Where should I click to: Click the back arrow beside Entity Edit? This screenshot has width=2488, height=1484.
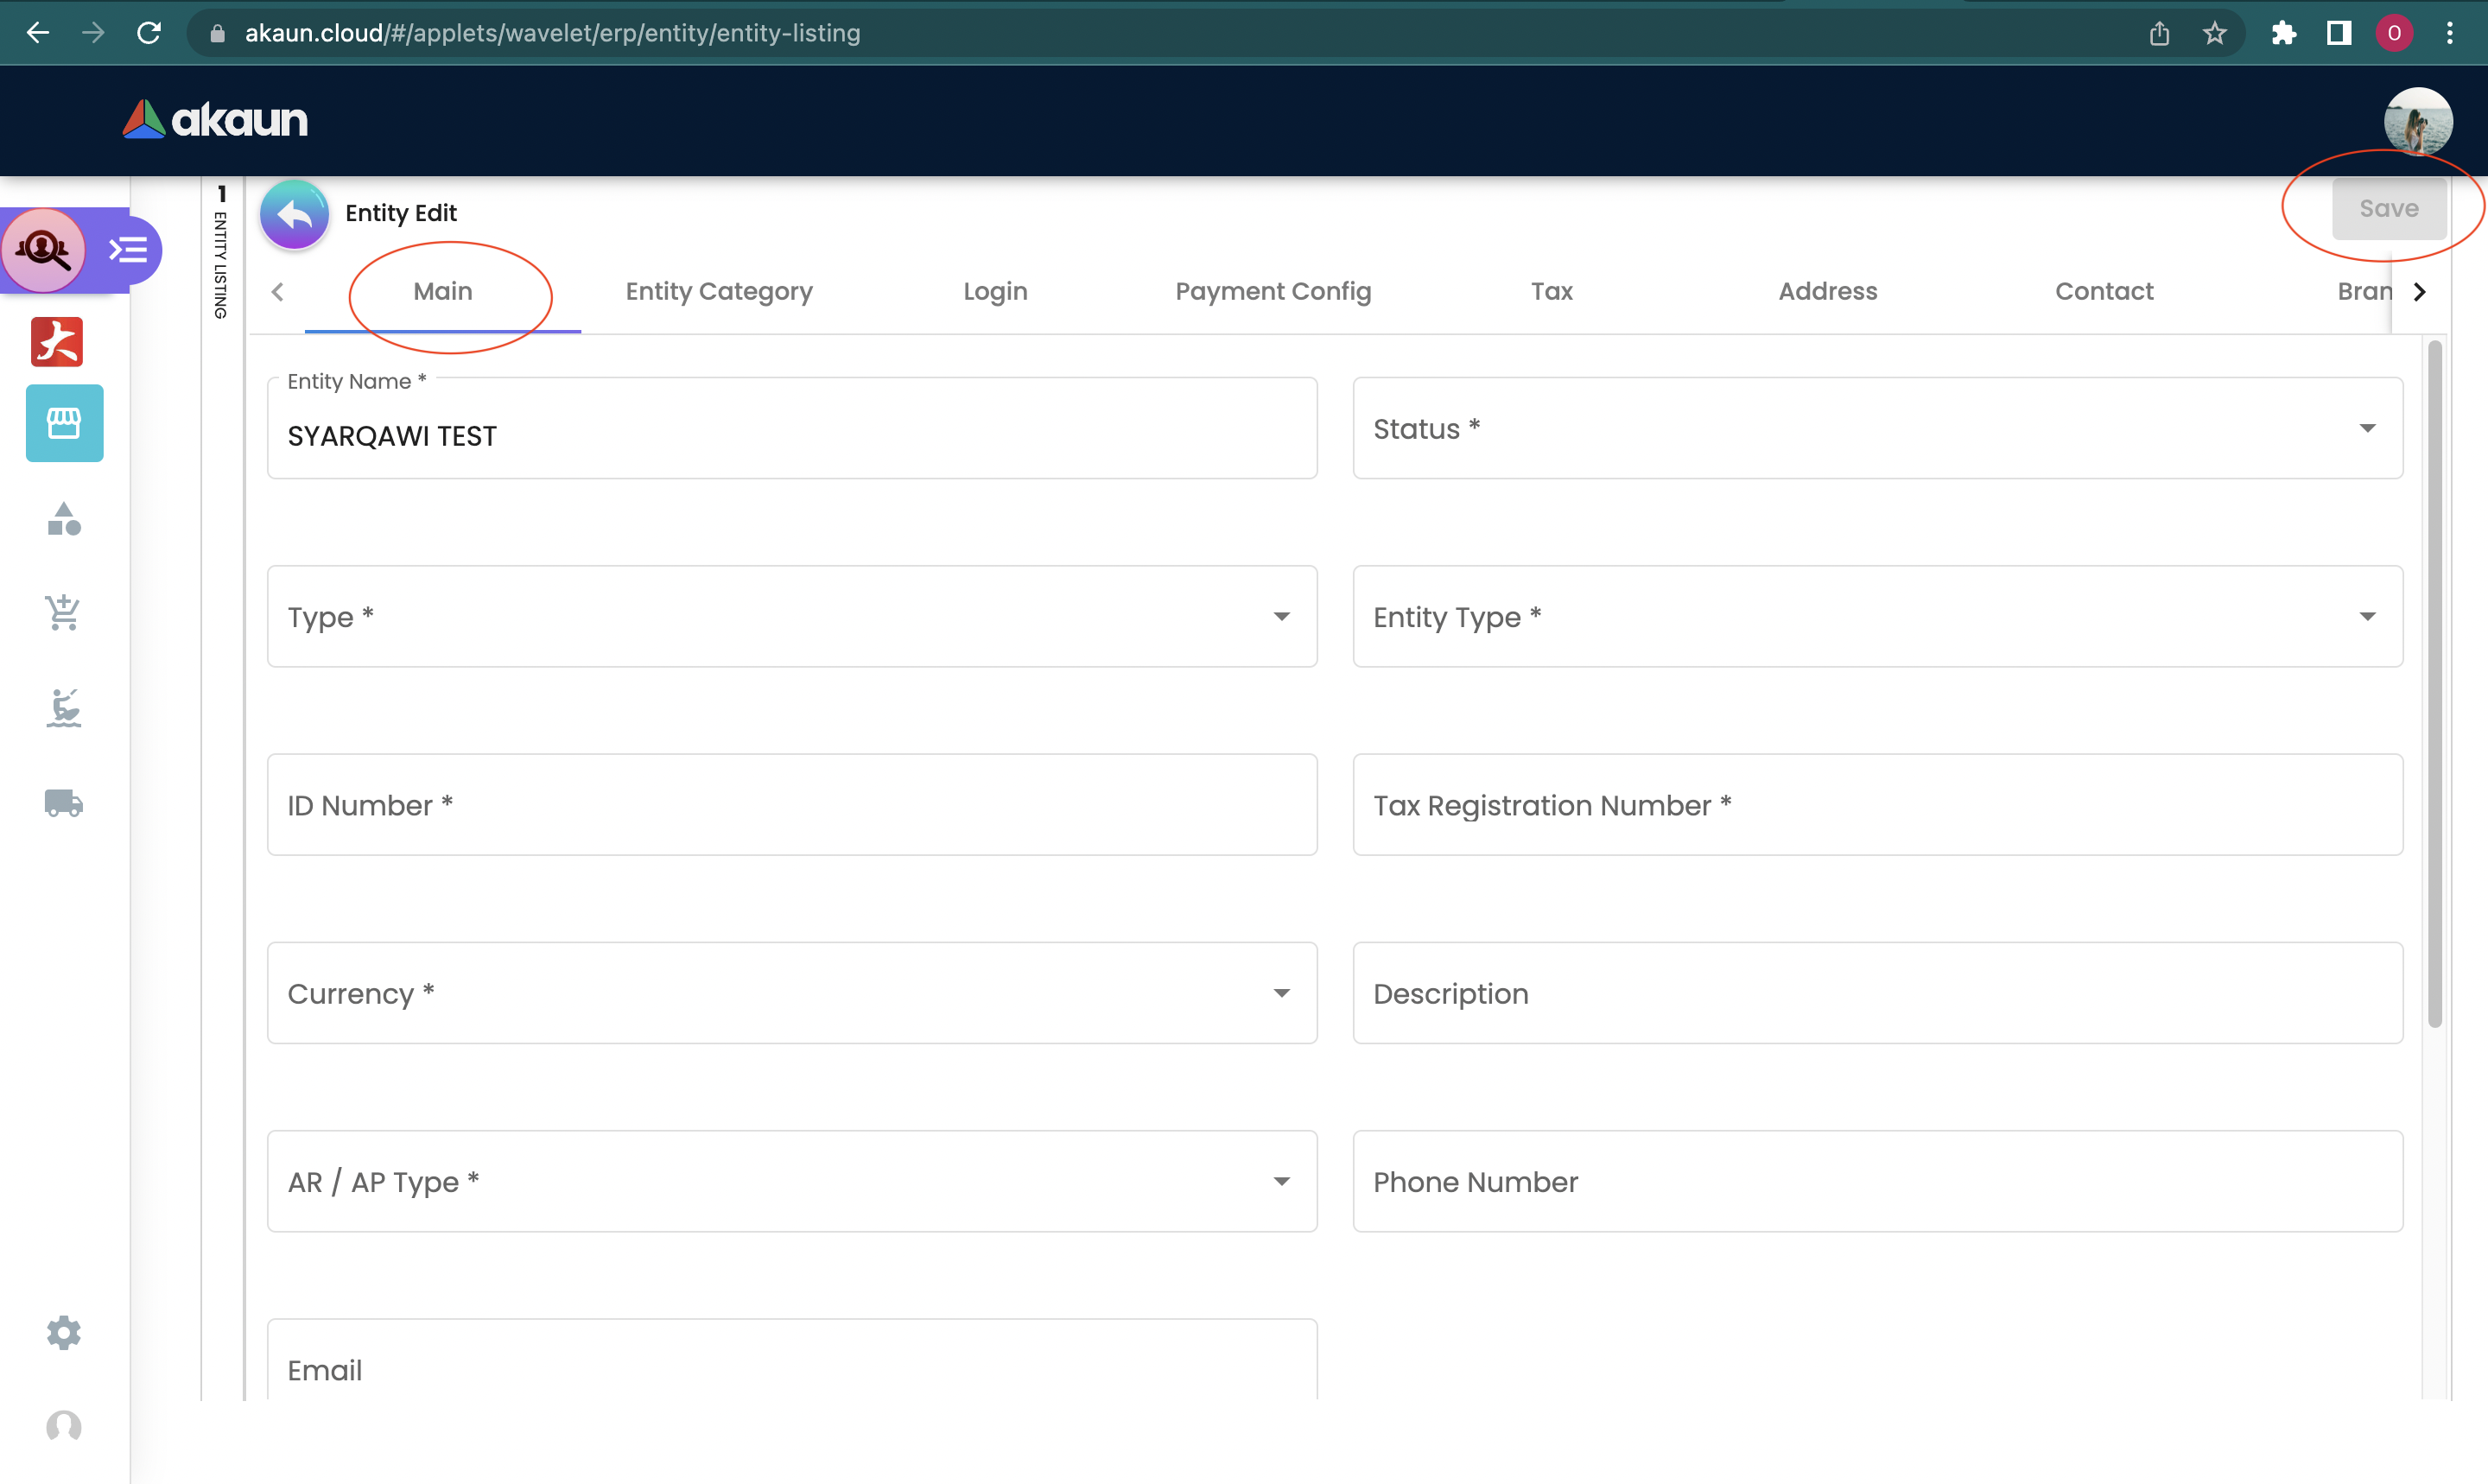(294, 213)
